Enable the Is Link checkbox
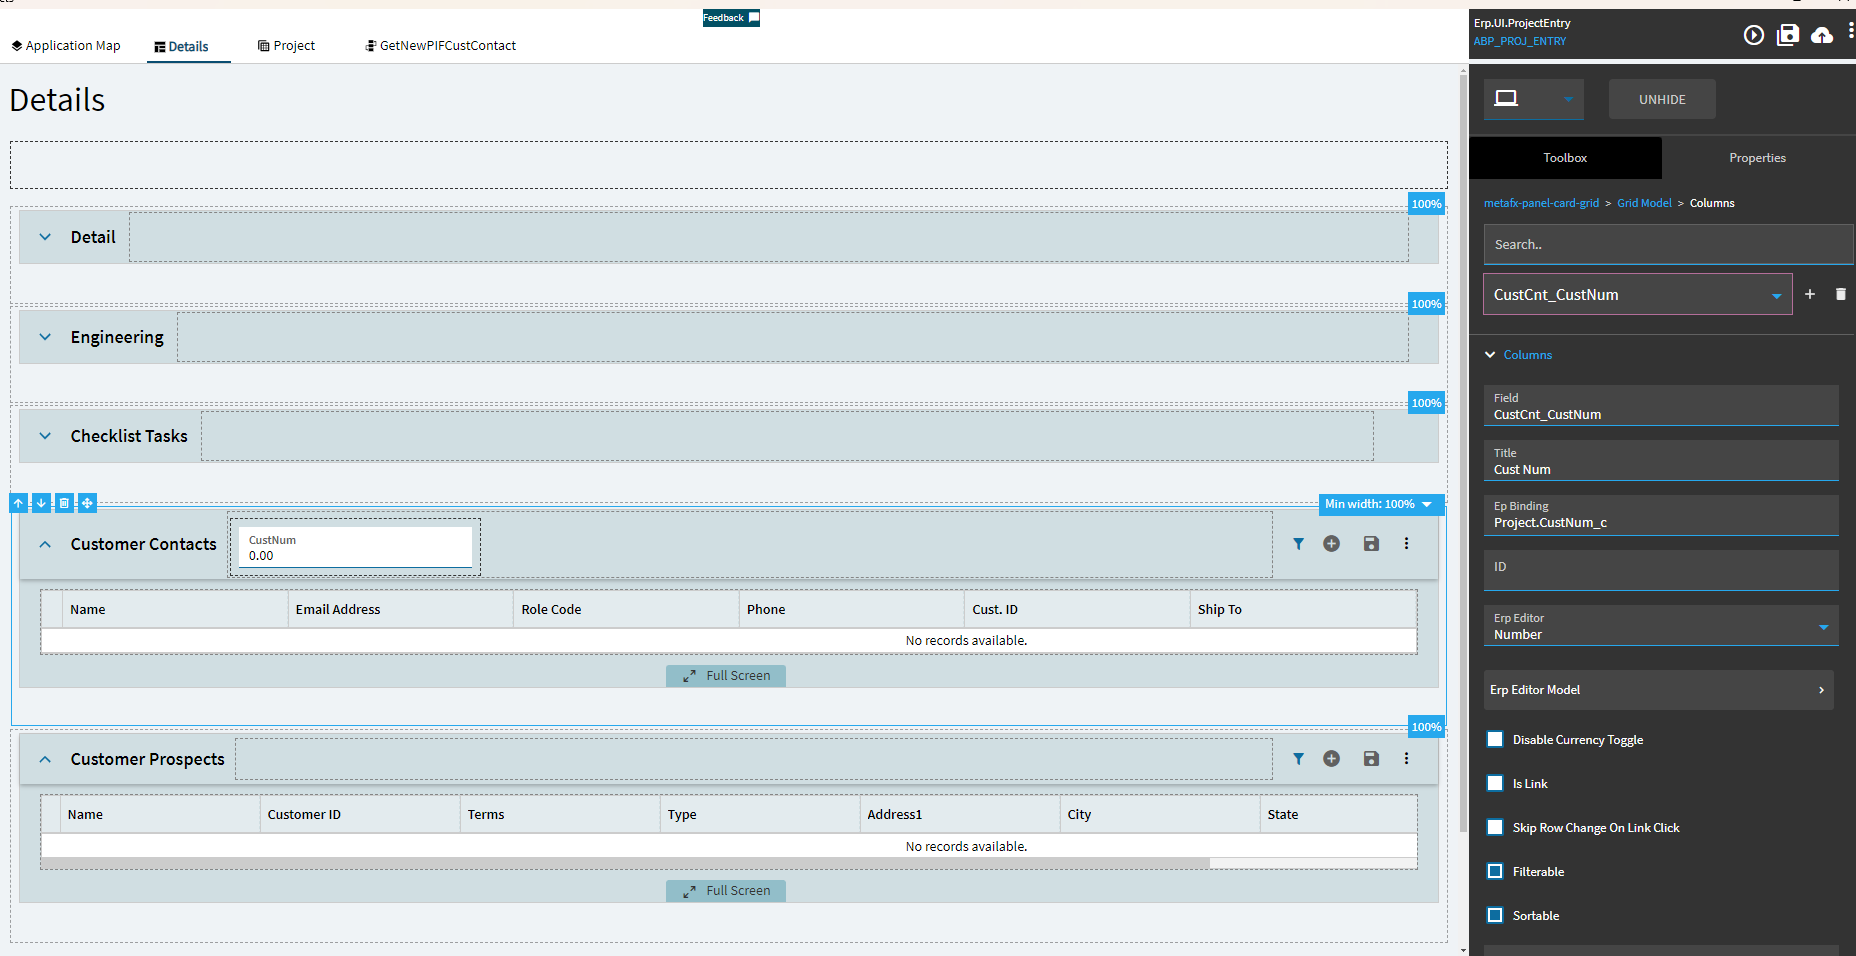Viewport: 1856px width, 956px height. [1495, 783]
